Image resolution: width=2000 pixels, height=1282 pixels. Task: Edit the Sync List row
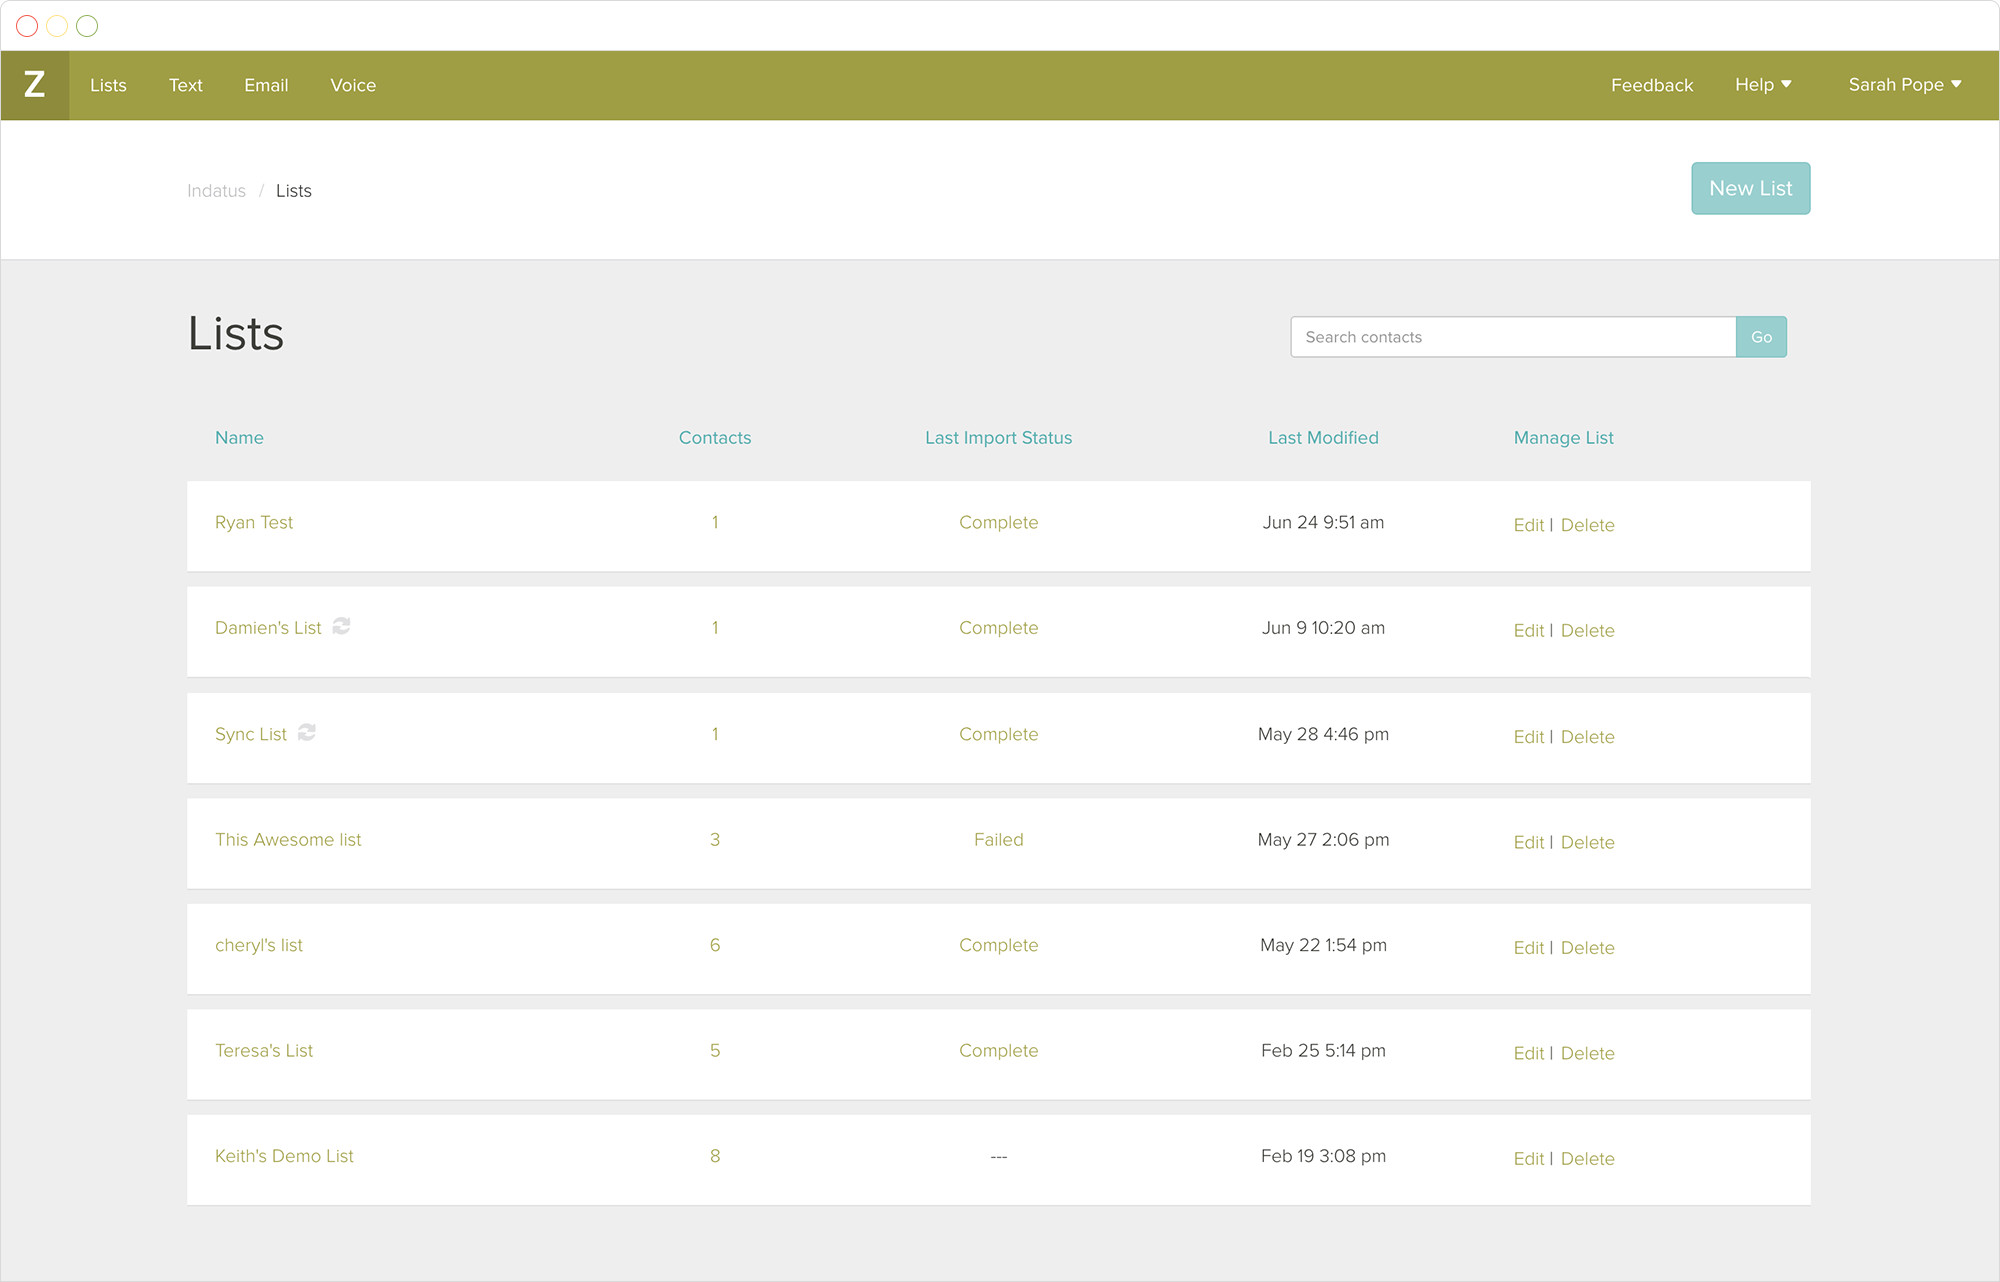pyautogui.click(x=1529, y=737)
